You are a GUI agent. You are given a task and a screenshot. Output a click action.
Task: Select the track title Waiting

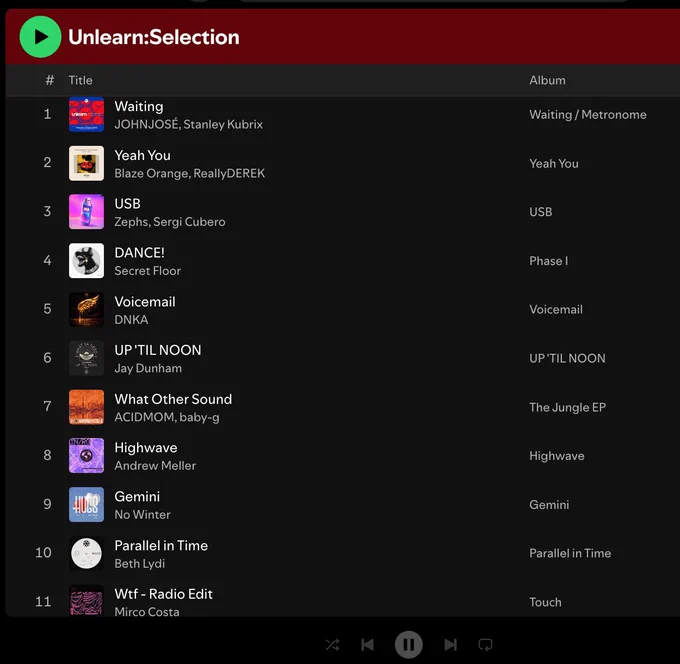pos(139,107)
